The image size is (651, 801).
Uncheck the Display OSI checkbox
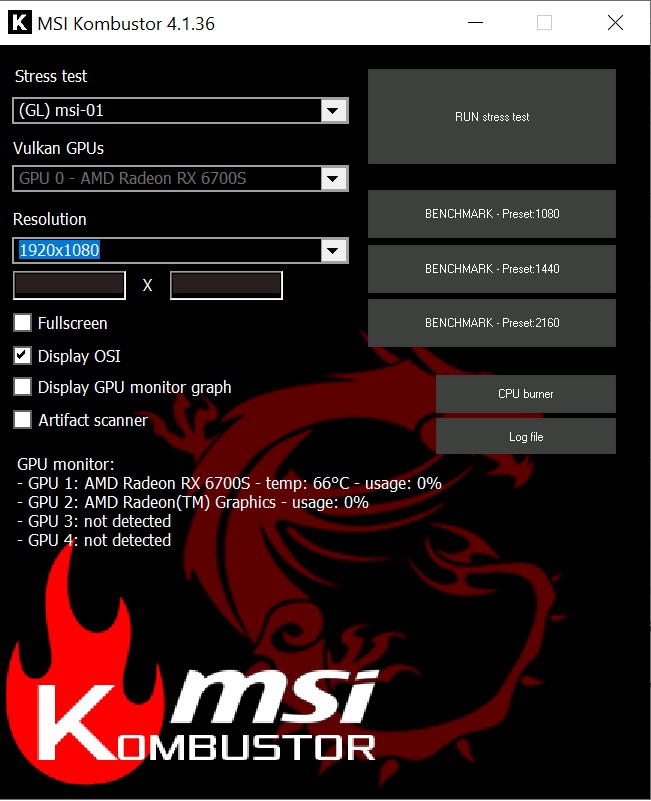22,356
